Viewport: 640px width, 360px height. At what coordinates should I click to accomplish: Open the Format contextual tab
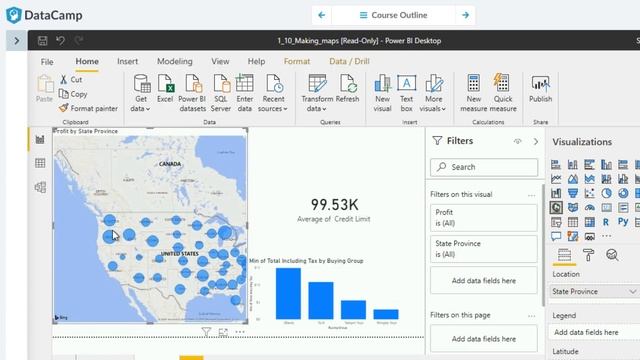297,61
